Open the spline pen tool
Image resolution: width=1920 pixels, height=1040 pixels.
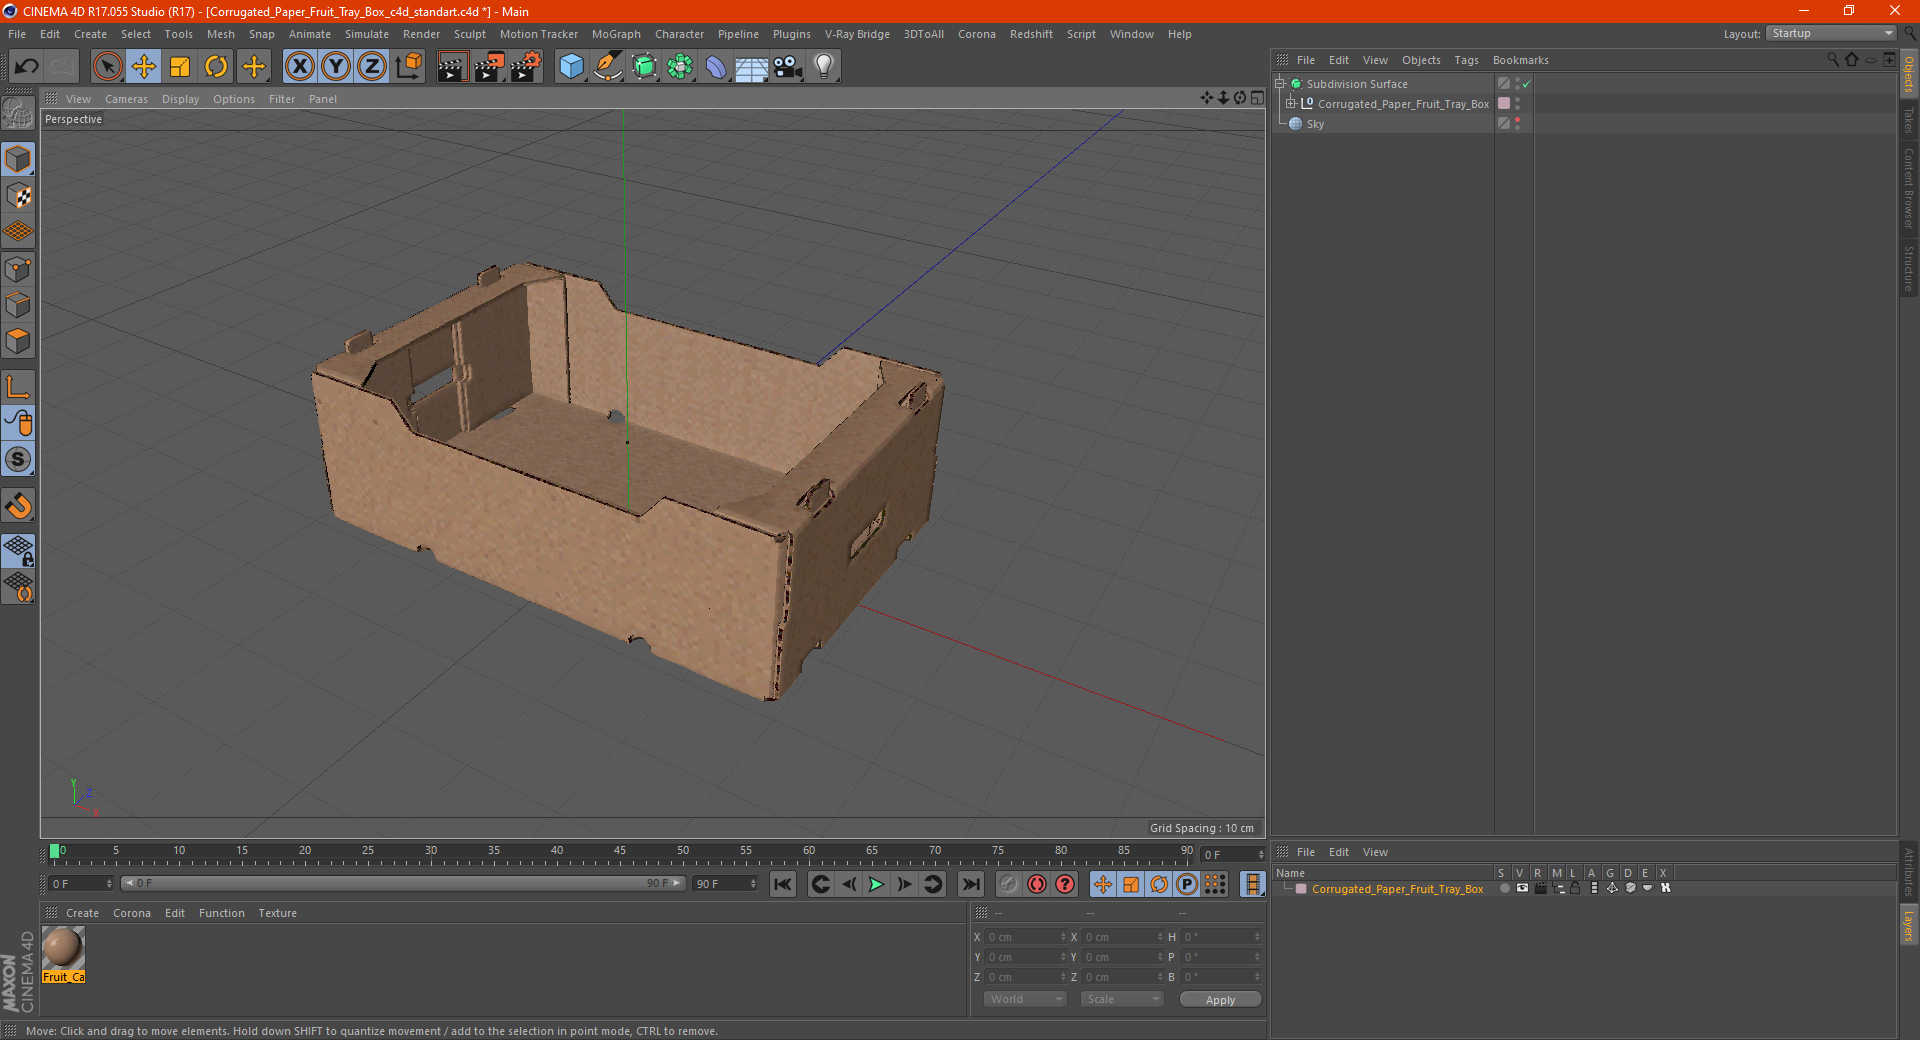coord(607,67)
